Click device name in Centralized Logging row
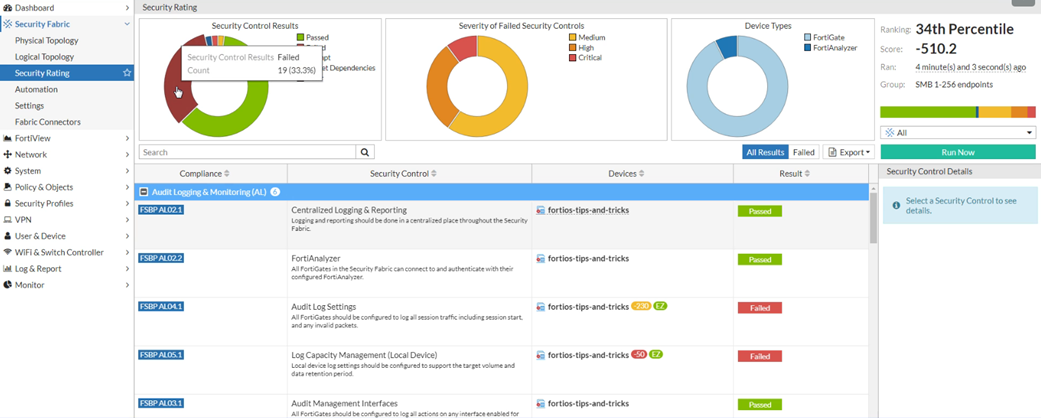The width and height of the screenshot is (1041, 418). 588,210
